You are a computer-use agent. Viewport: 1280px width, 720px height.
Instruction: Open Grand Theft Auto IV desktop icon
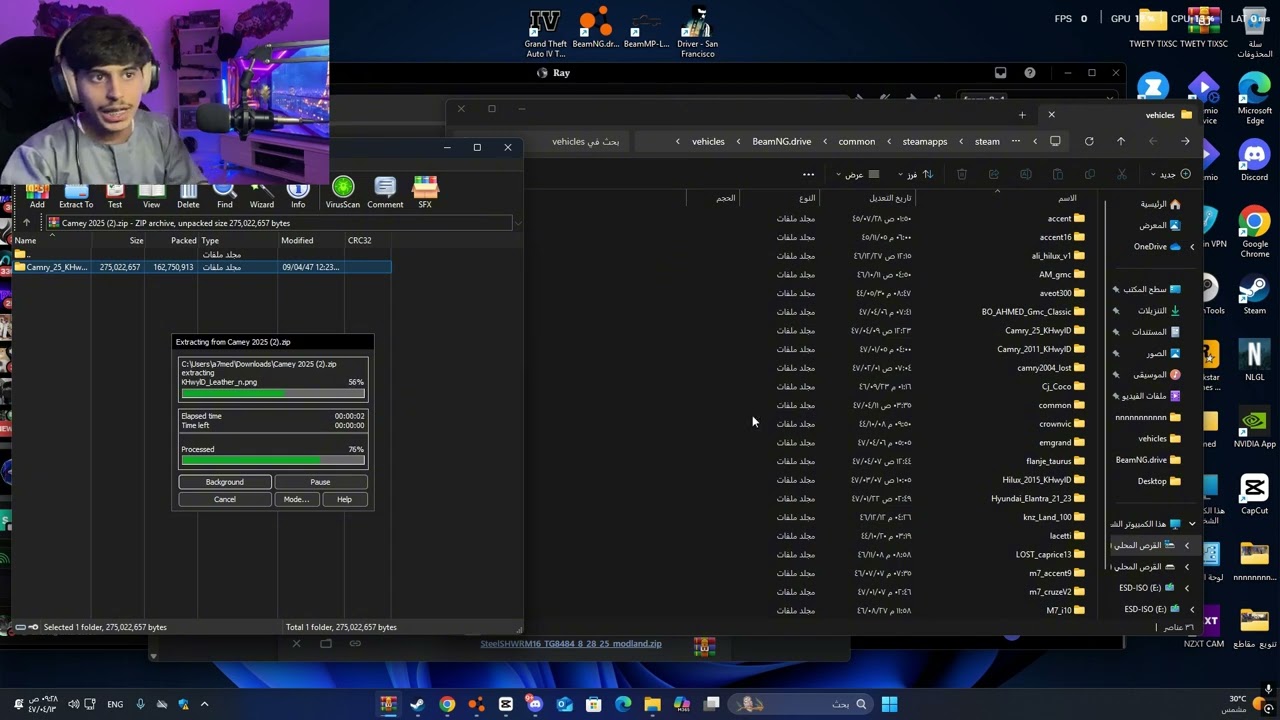tap(545, 34)
